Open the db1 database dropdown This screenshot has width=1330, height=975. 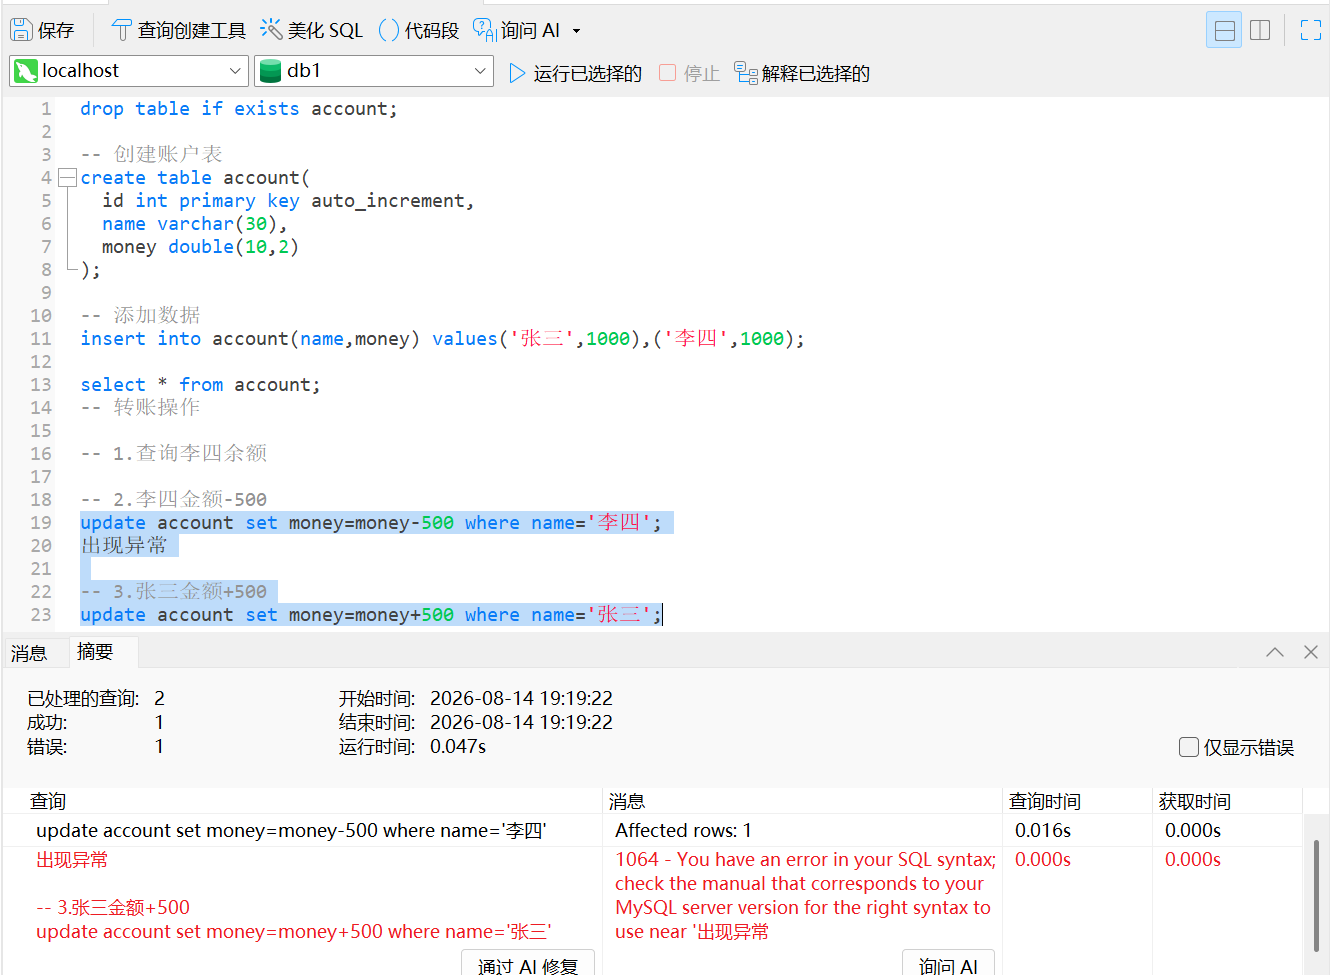pyautogui.click(x=374, y=71)
